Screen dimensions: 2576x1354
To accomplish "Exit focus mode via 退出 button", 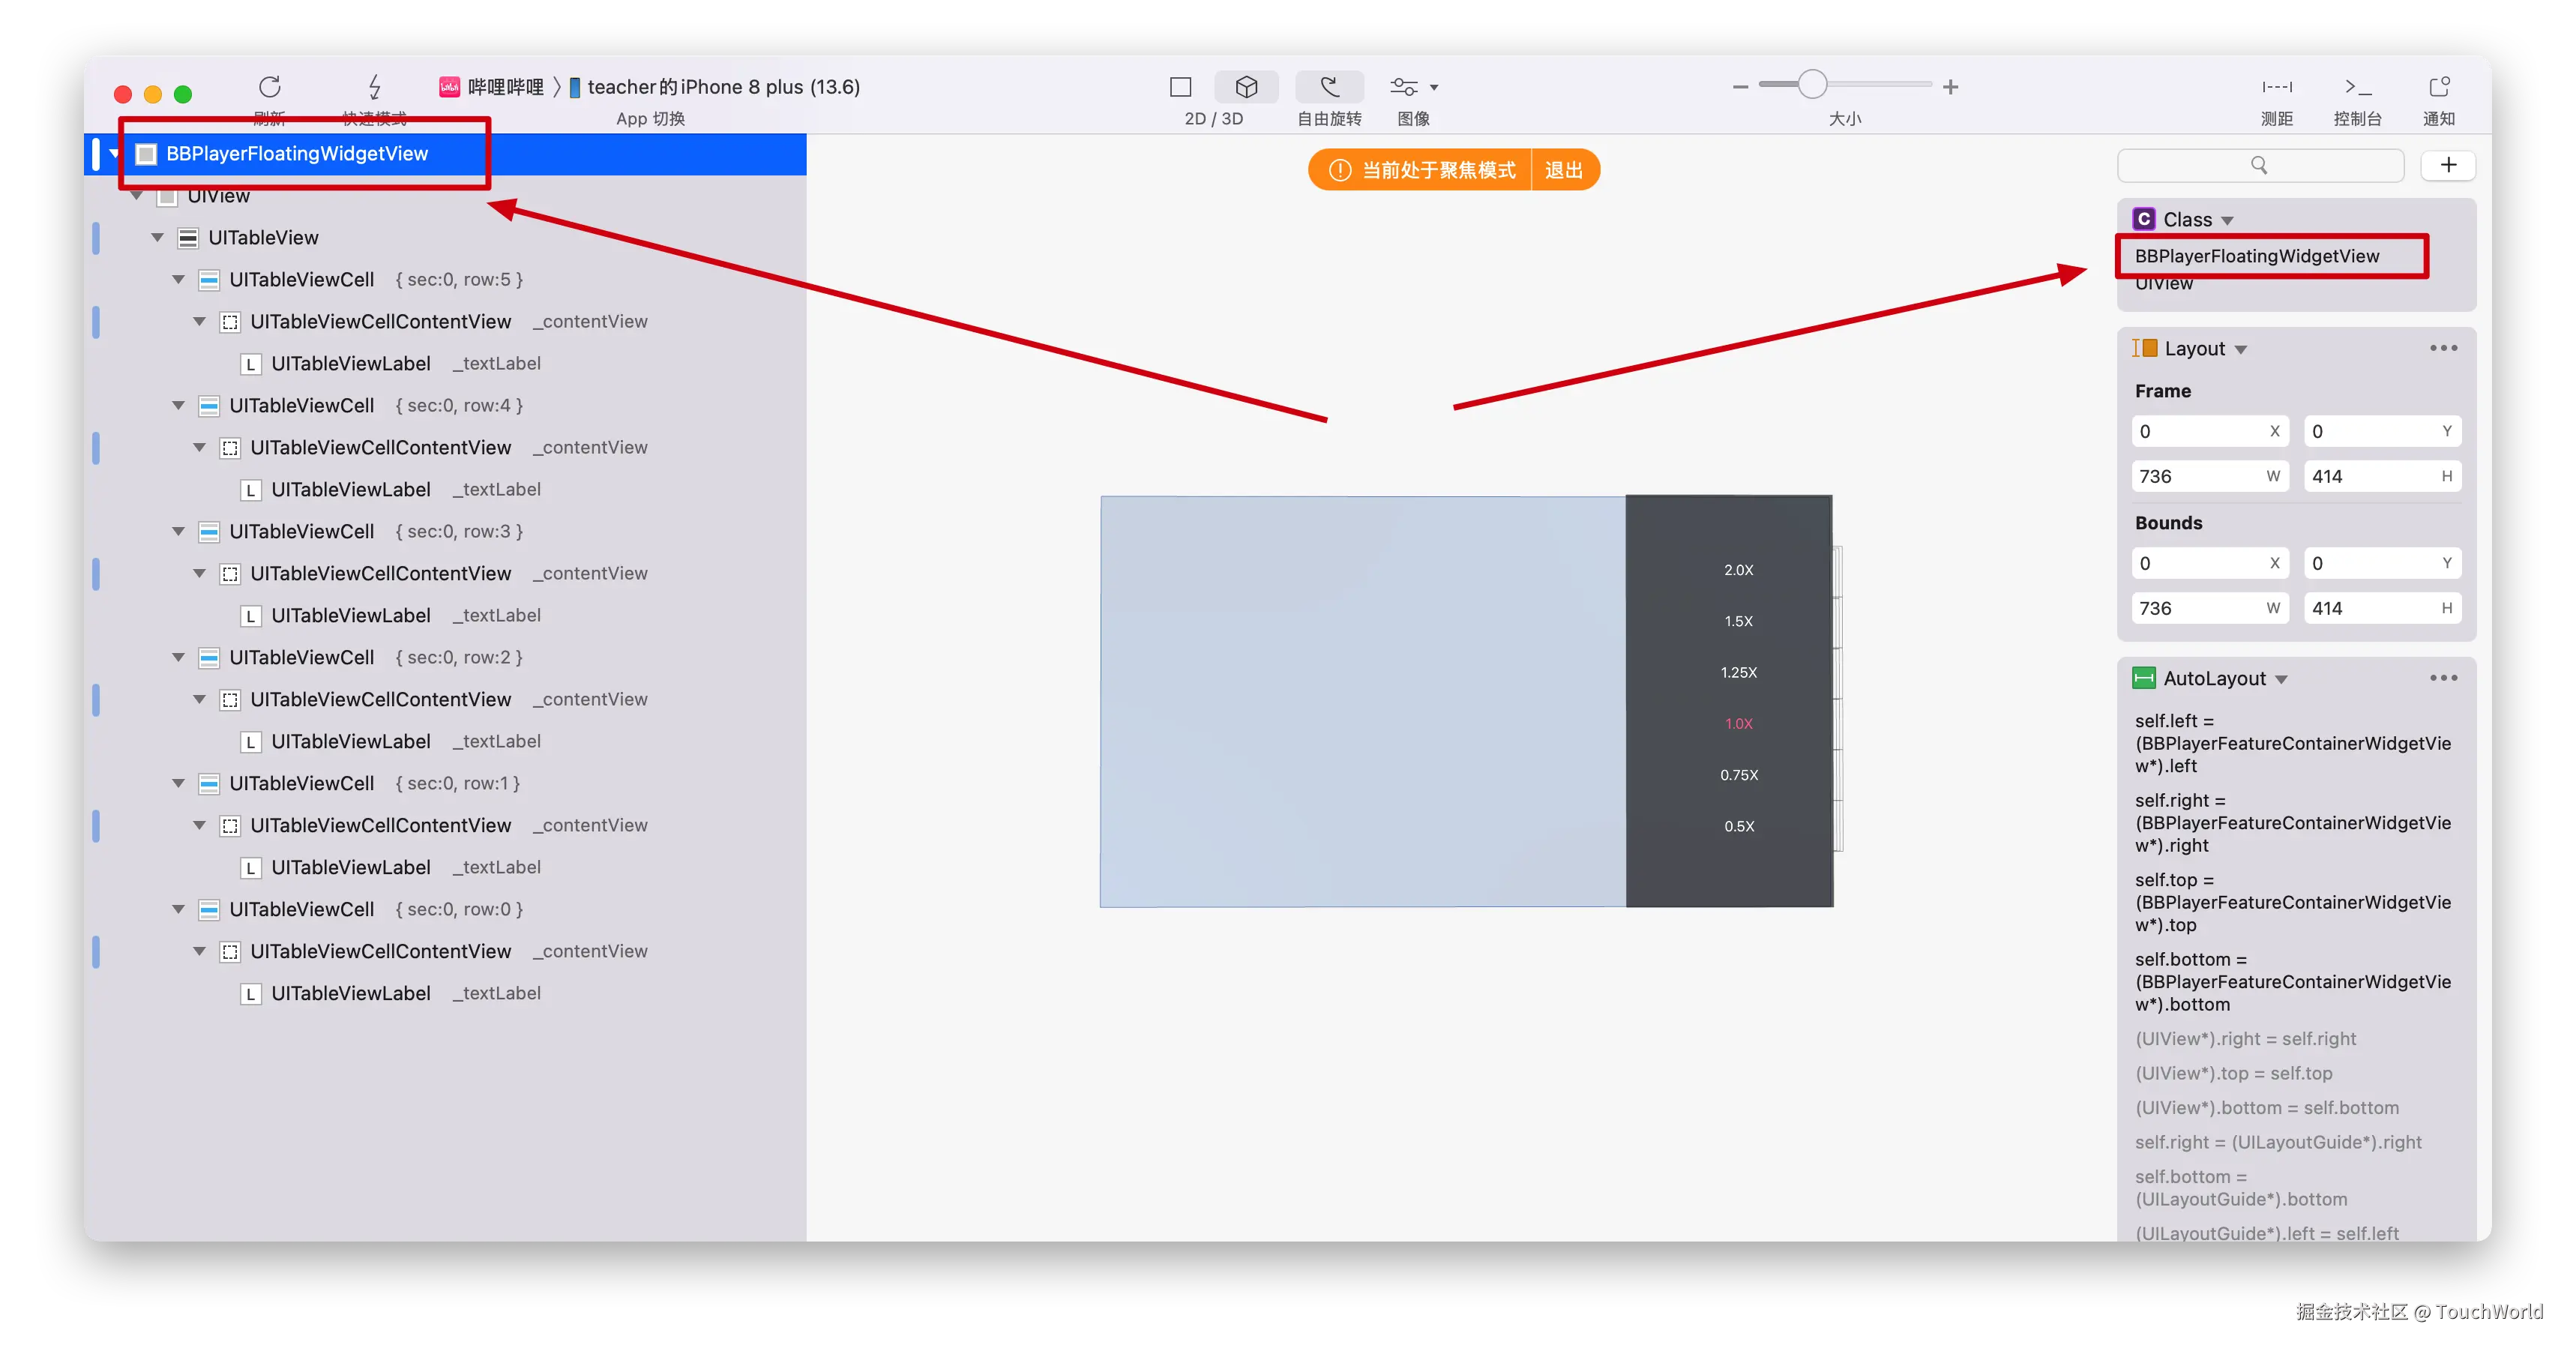I will tap(1563, 170).
